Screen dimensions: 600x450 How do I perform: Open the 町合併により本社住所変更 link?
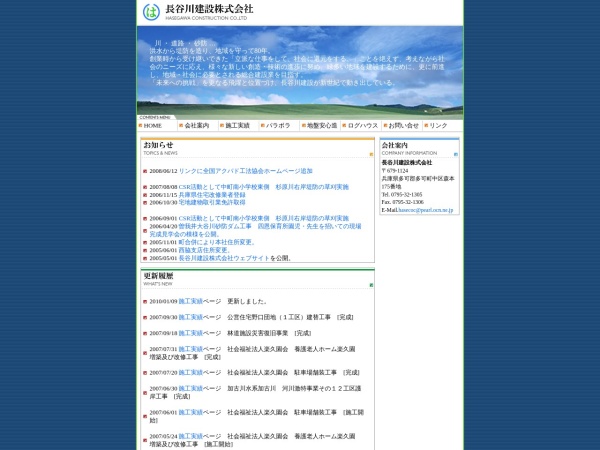point(217,242)
